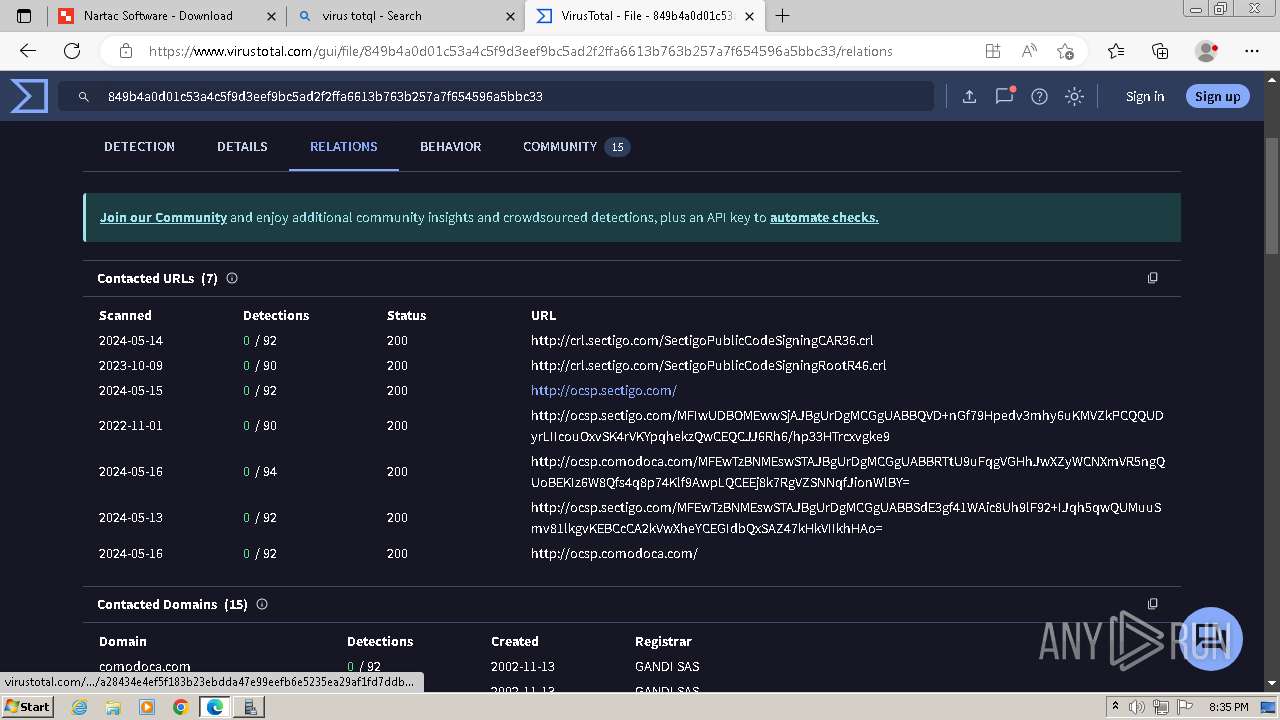
Task: Copy Contacted Domains list with copy icon
Action: tap(1152, 604)
